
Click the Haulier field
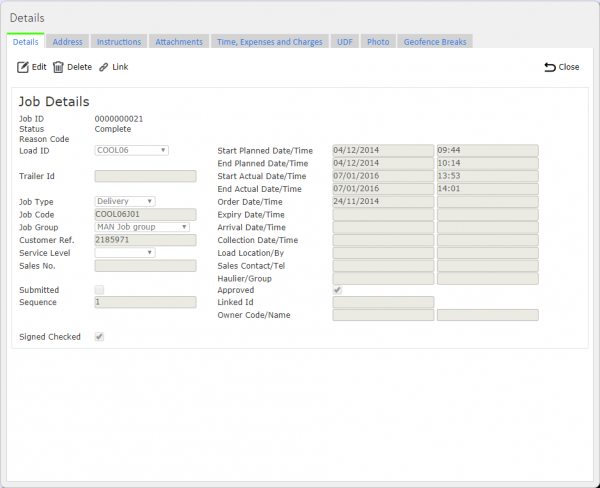coord(383,278)
